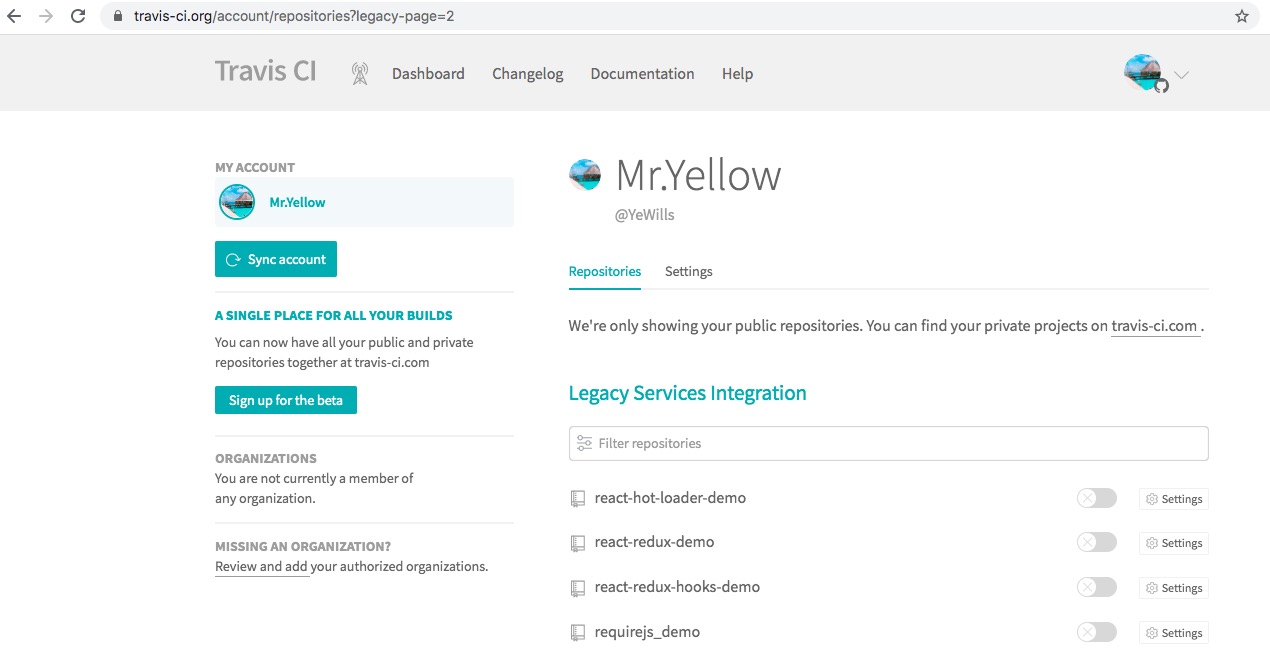This screenshot has width=1270, height=649.
Task: Click the large profile avatar next to the Mr.Yellow heading
Action: (585, 174)
